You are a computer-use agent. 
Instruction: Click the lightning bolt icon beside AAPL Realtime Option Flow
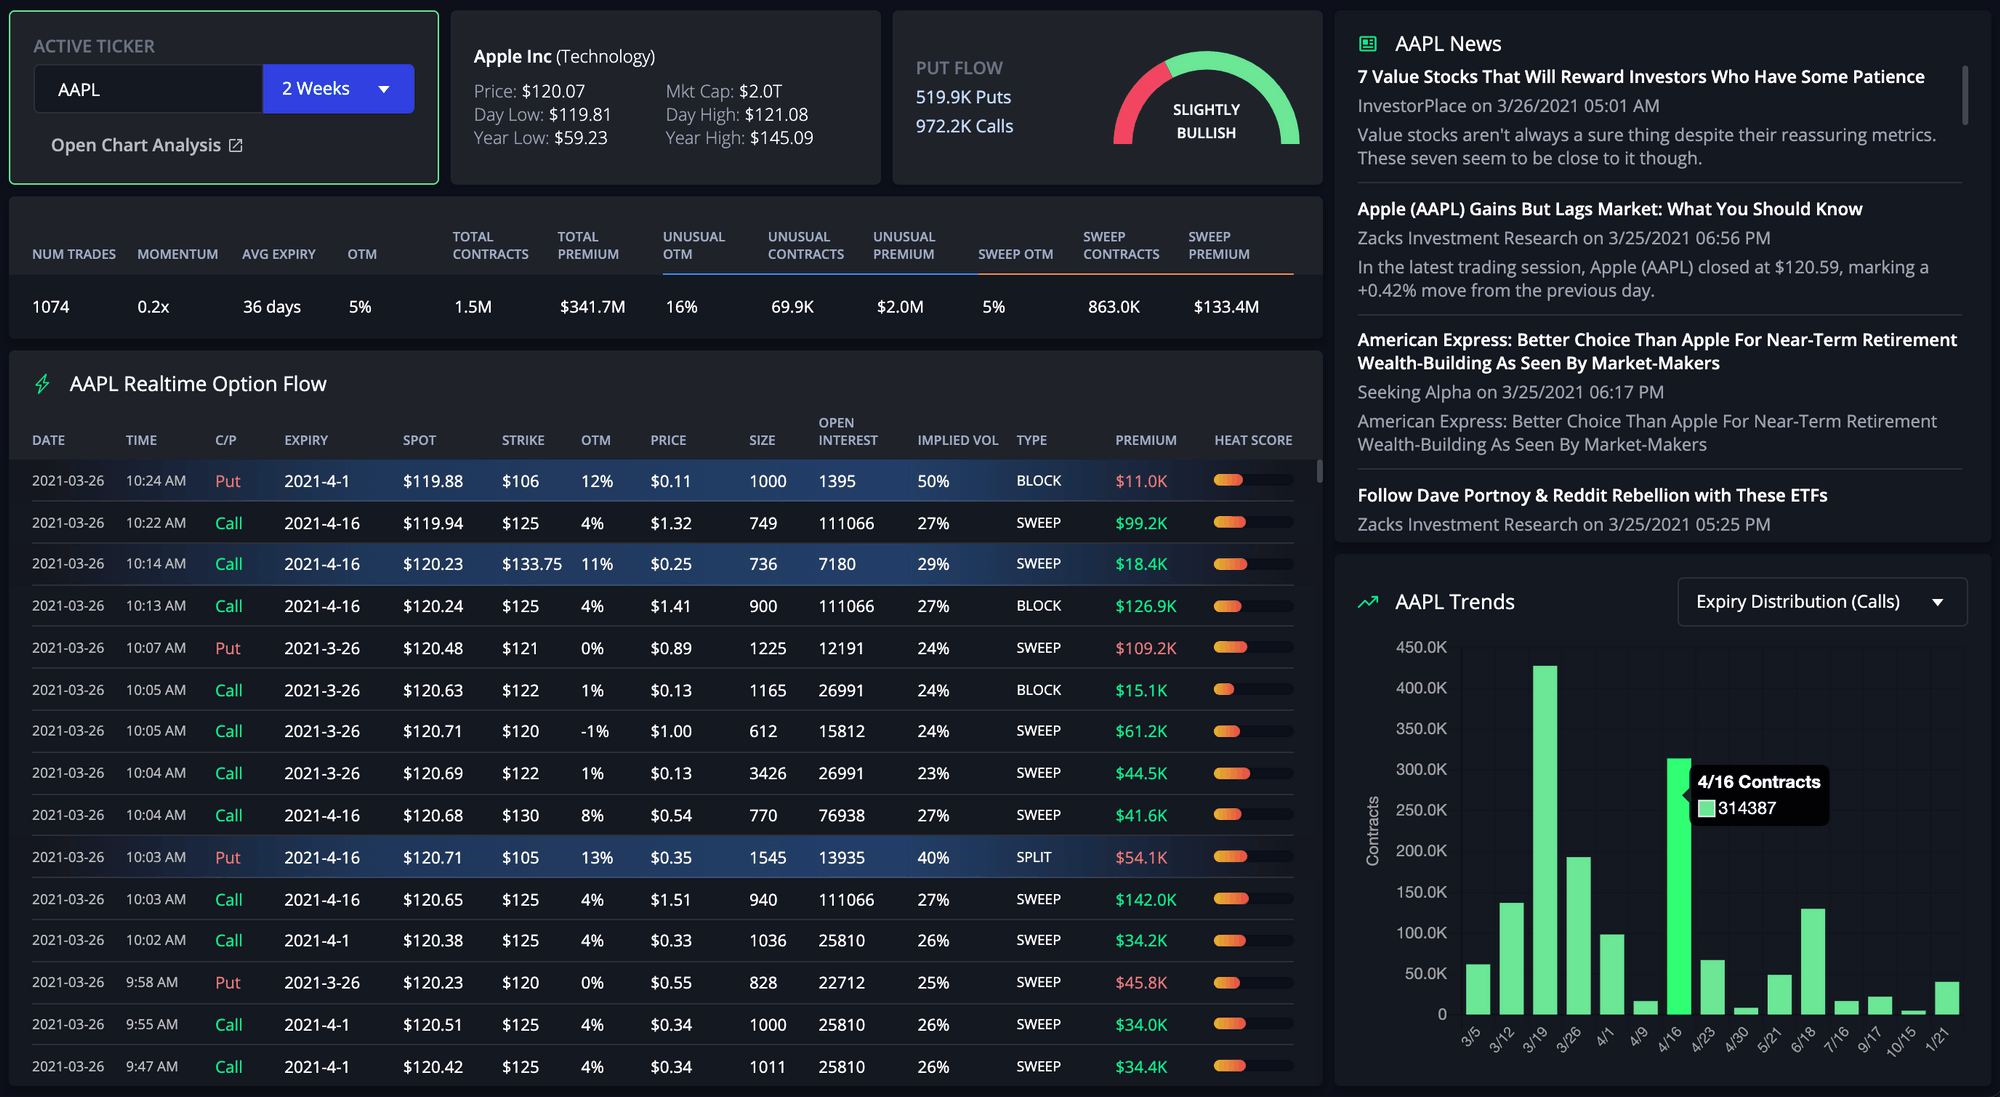(42, 383)
